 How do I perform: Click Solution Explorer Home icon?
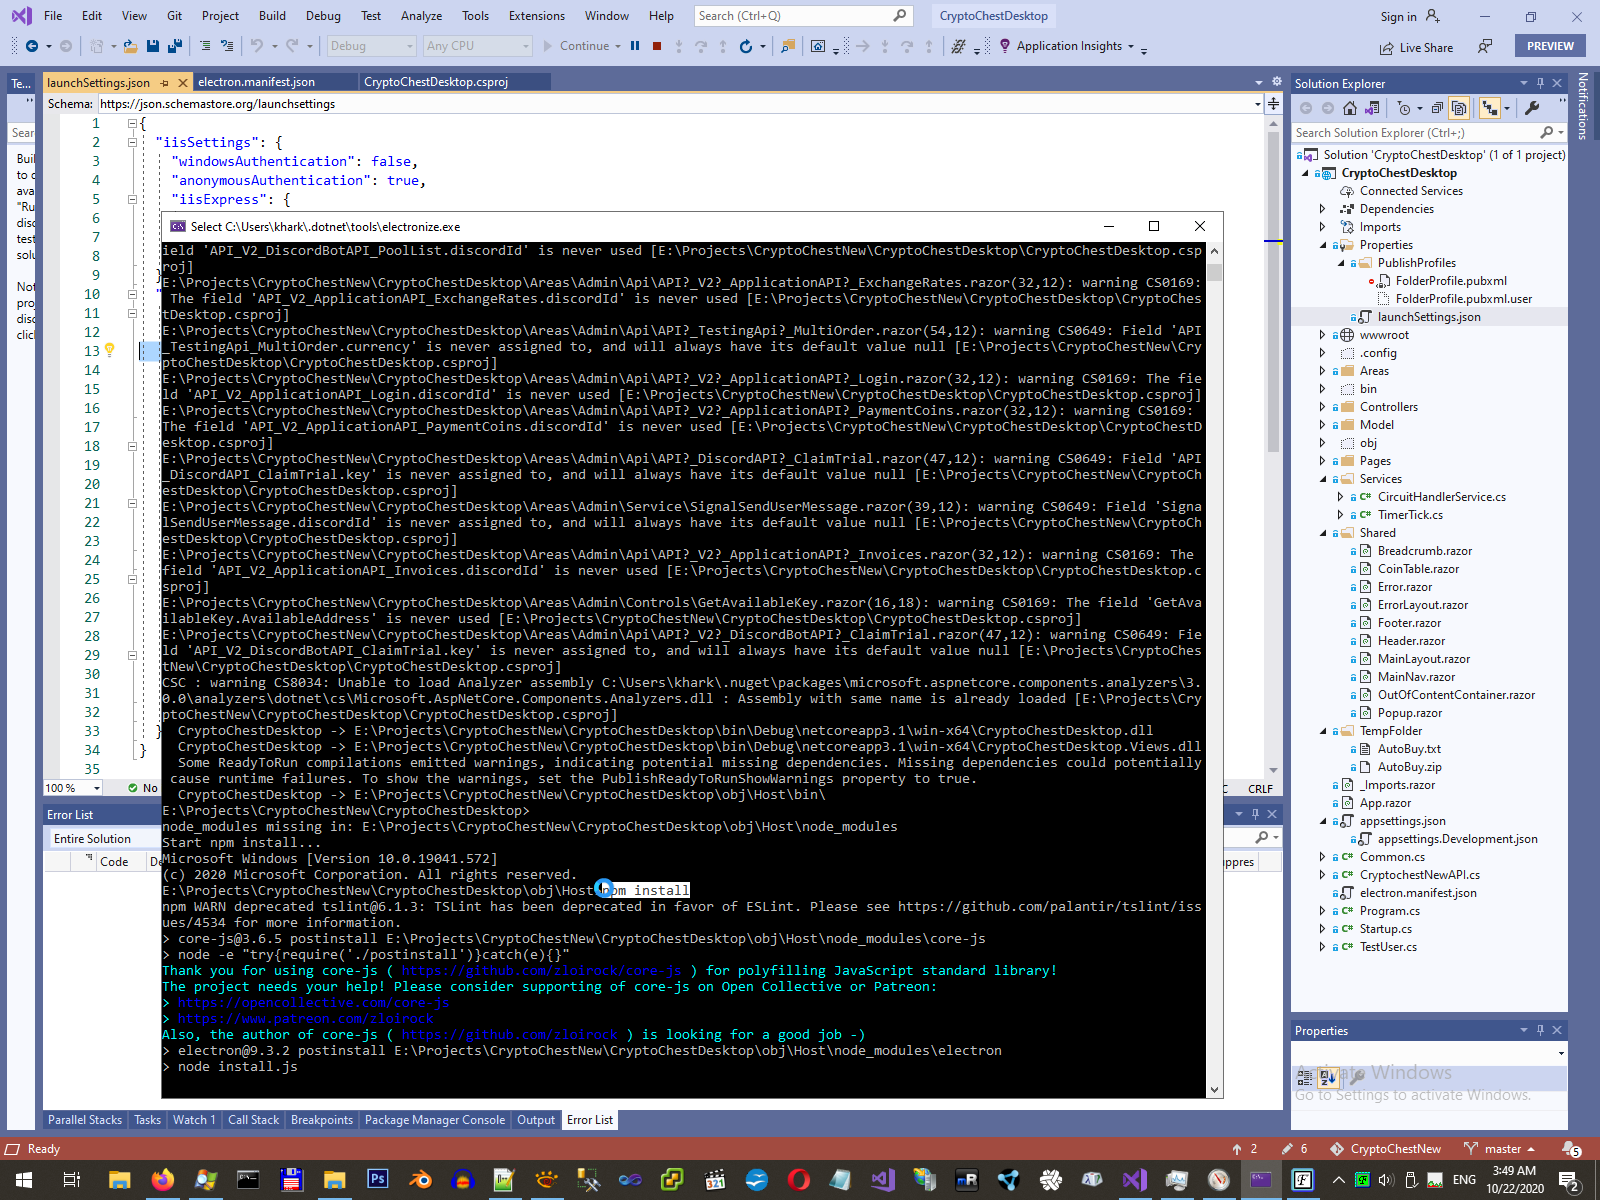coord(1350,108)
